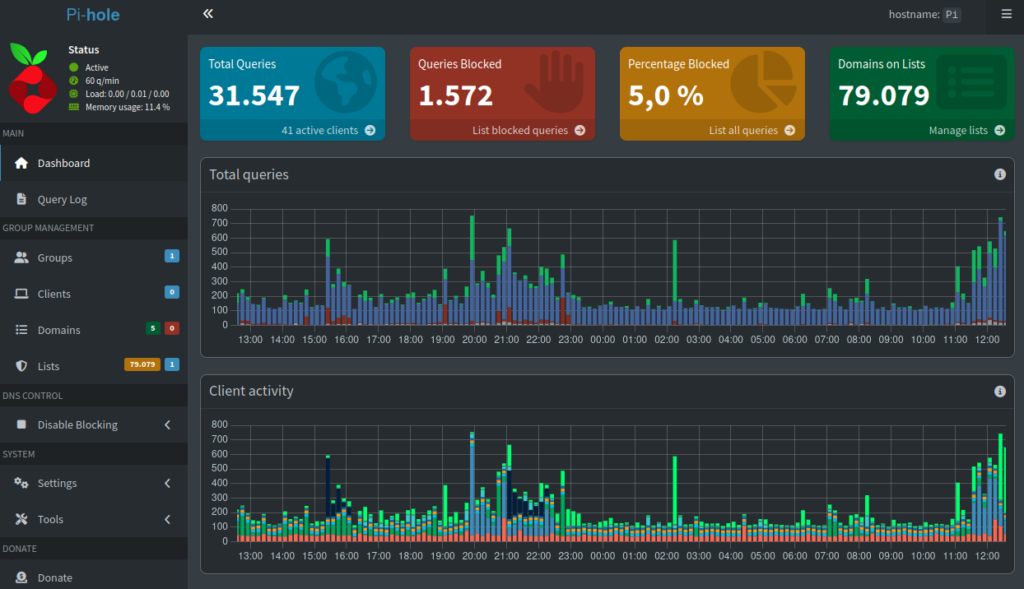Click the Disable Blocking stop icon
This screenshot has width=1024, height=589.
click(x=22, y=424)
